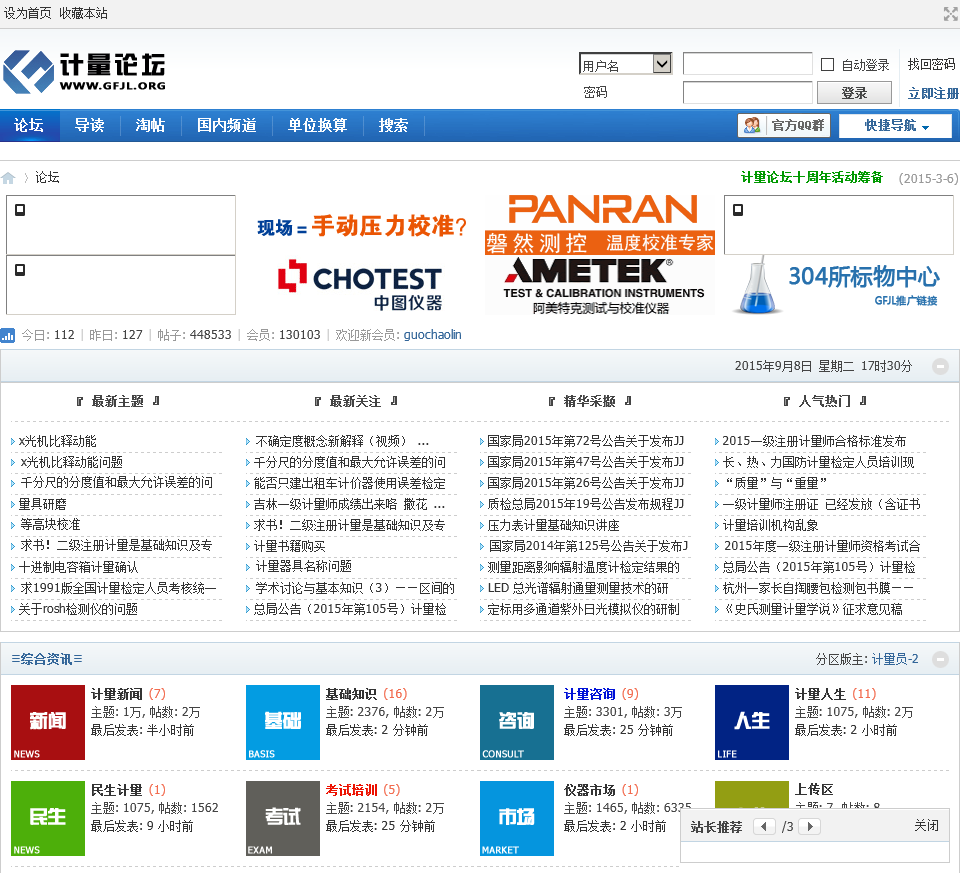Open the 咨询 CONSULT forum tile
The width and height of the screenshot is (960, 873).
[517, 722]
